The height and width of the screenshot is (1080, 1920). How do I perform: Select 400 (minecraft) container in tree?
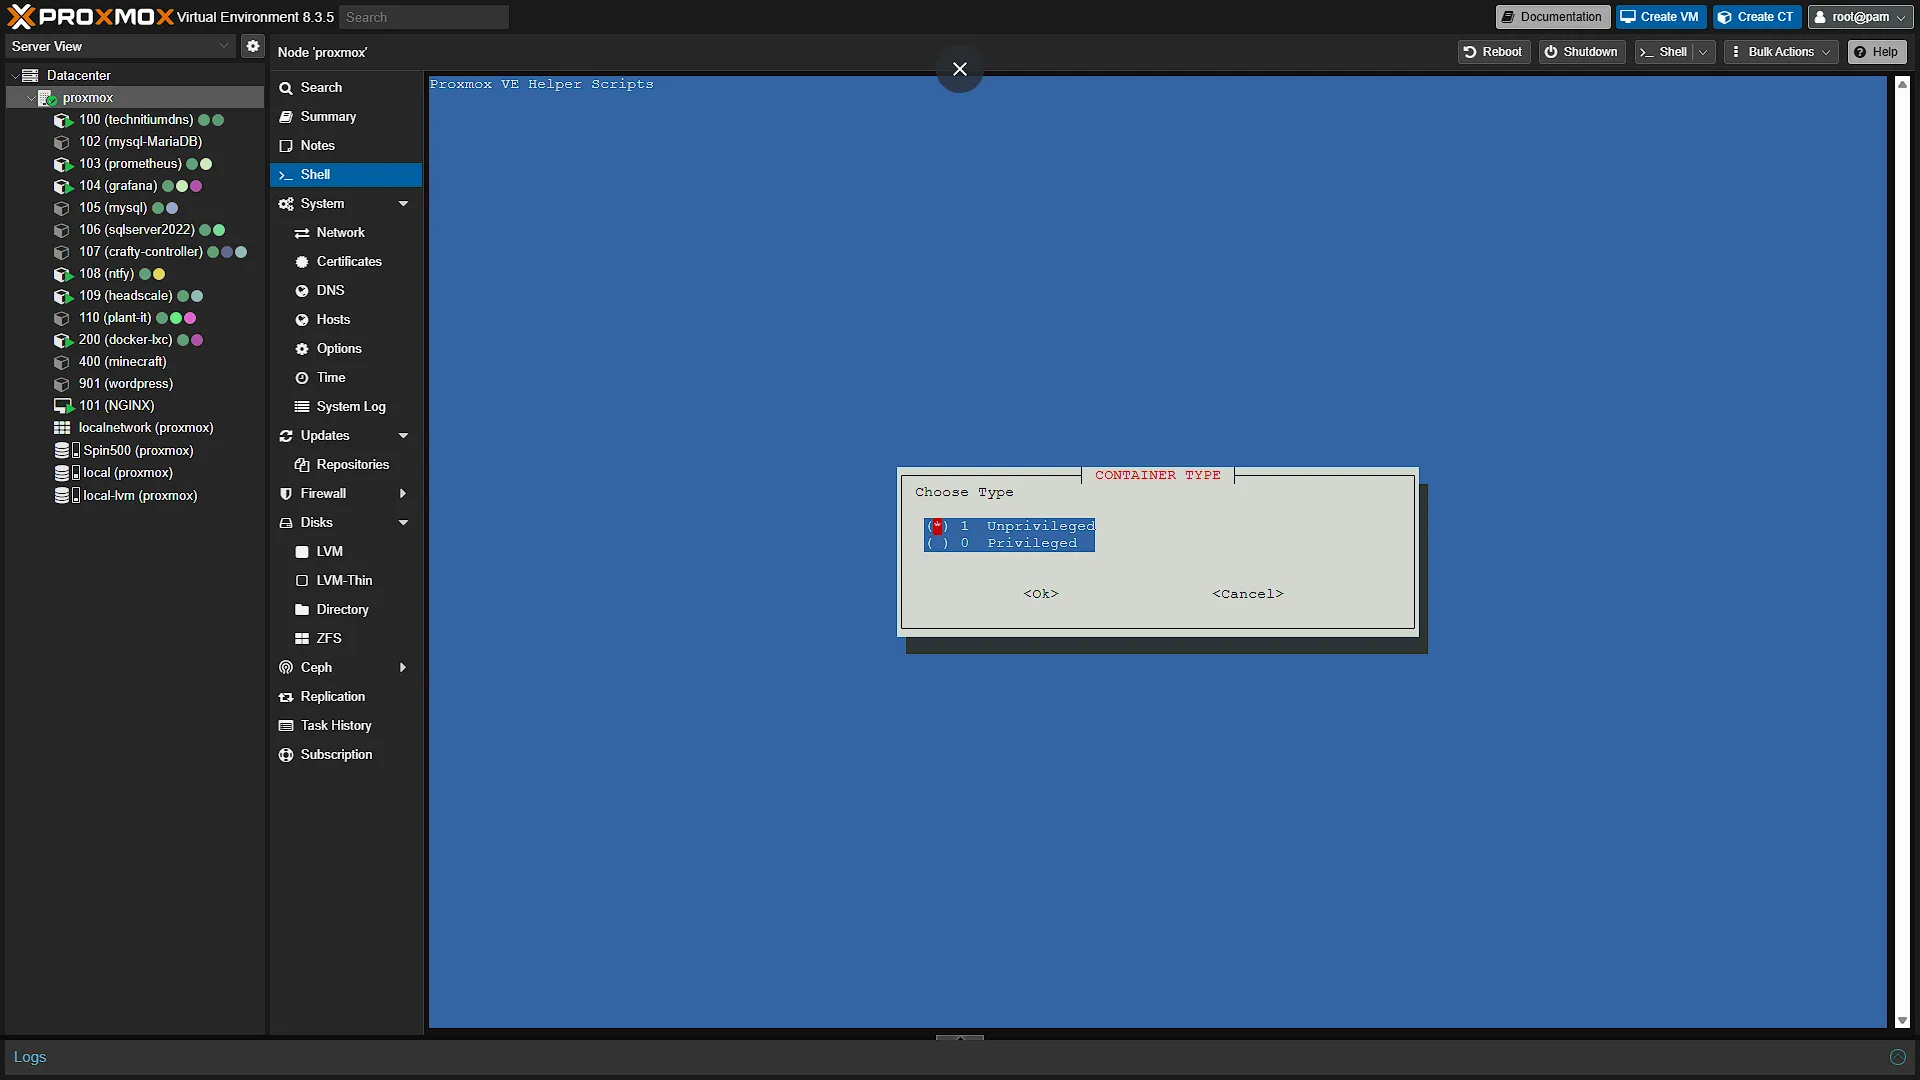(x=135, y=362)
